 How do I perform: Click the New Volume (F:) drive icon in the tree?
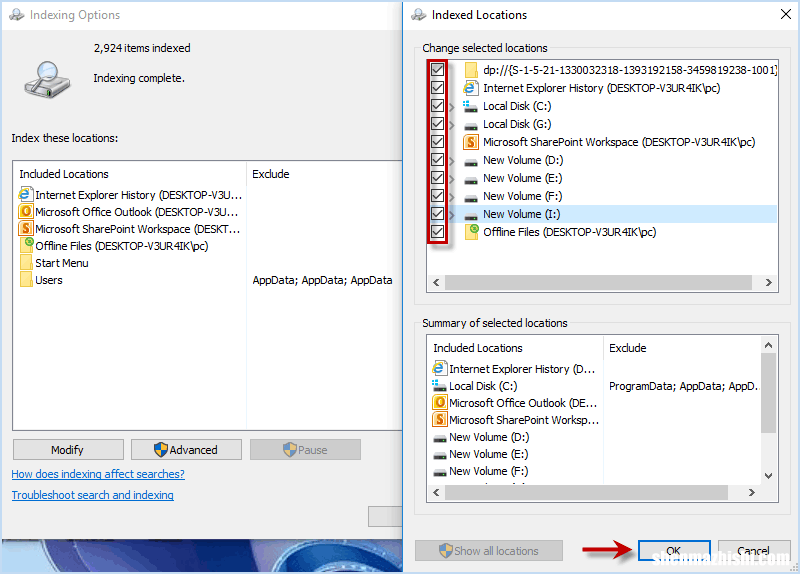tap(471, 197)
